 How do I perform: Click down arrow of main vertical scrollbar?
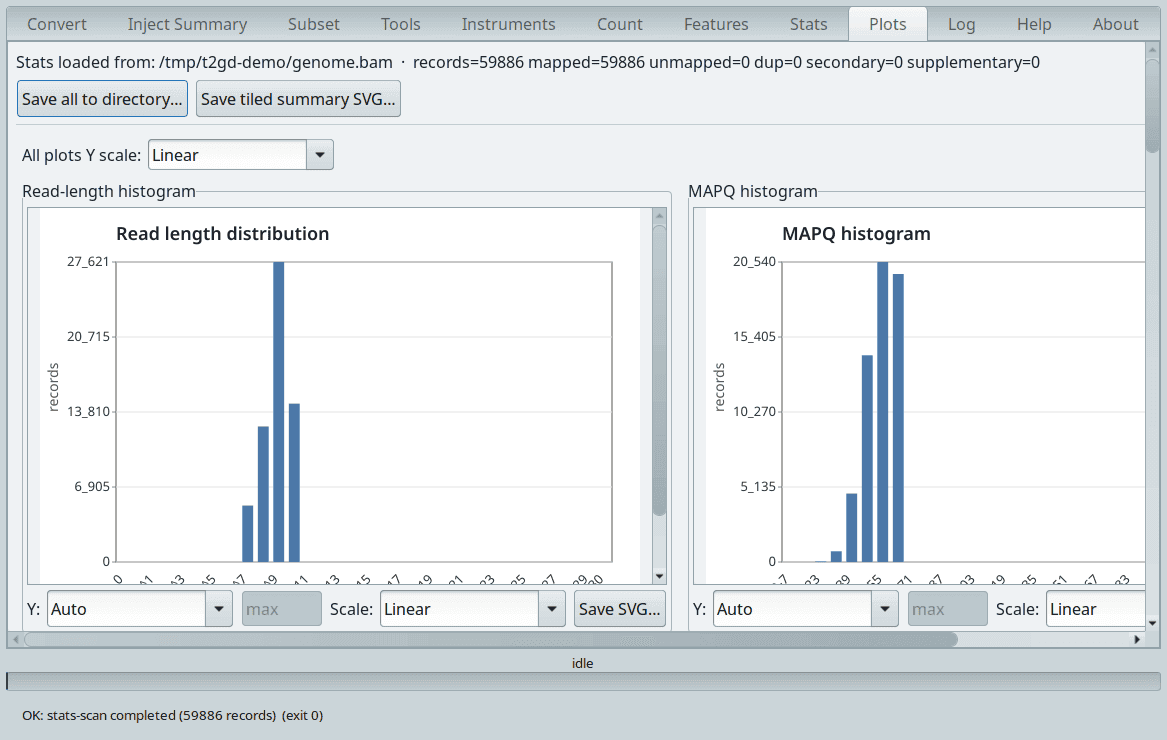click(1152, 623)
